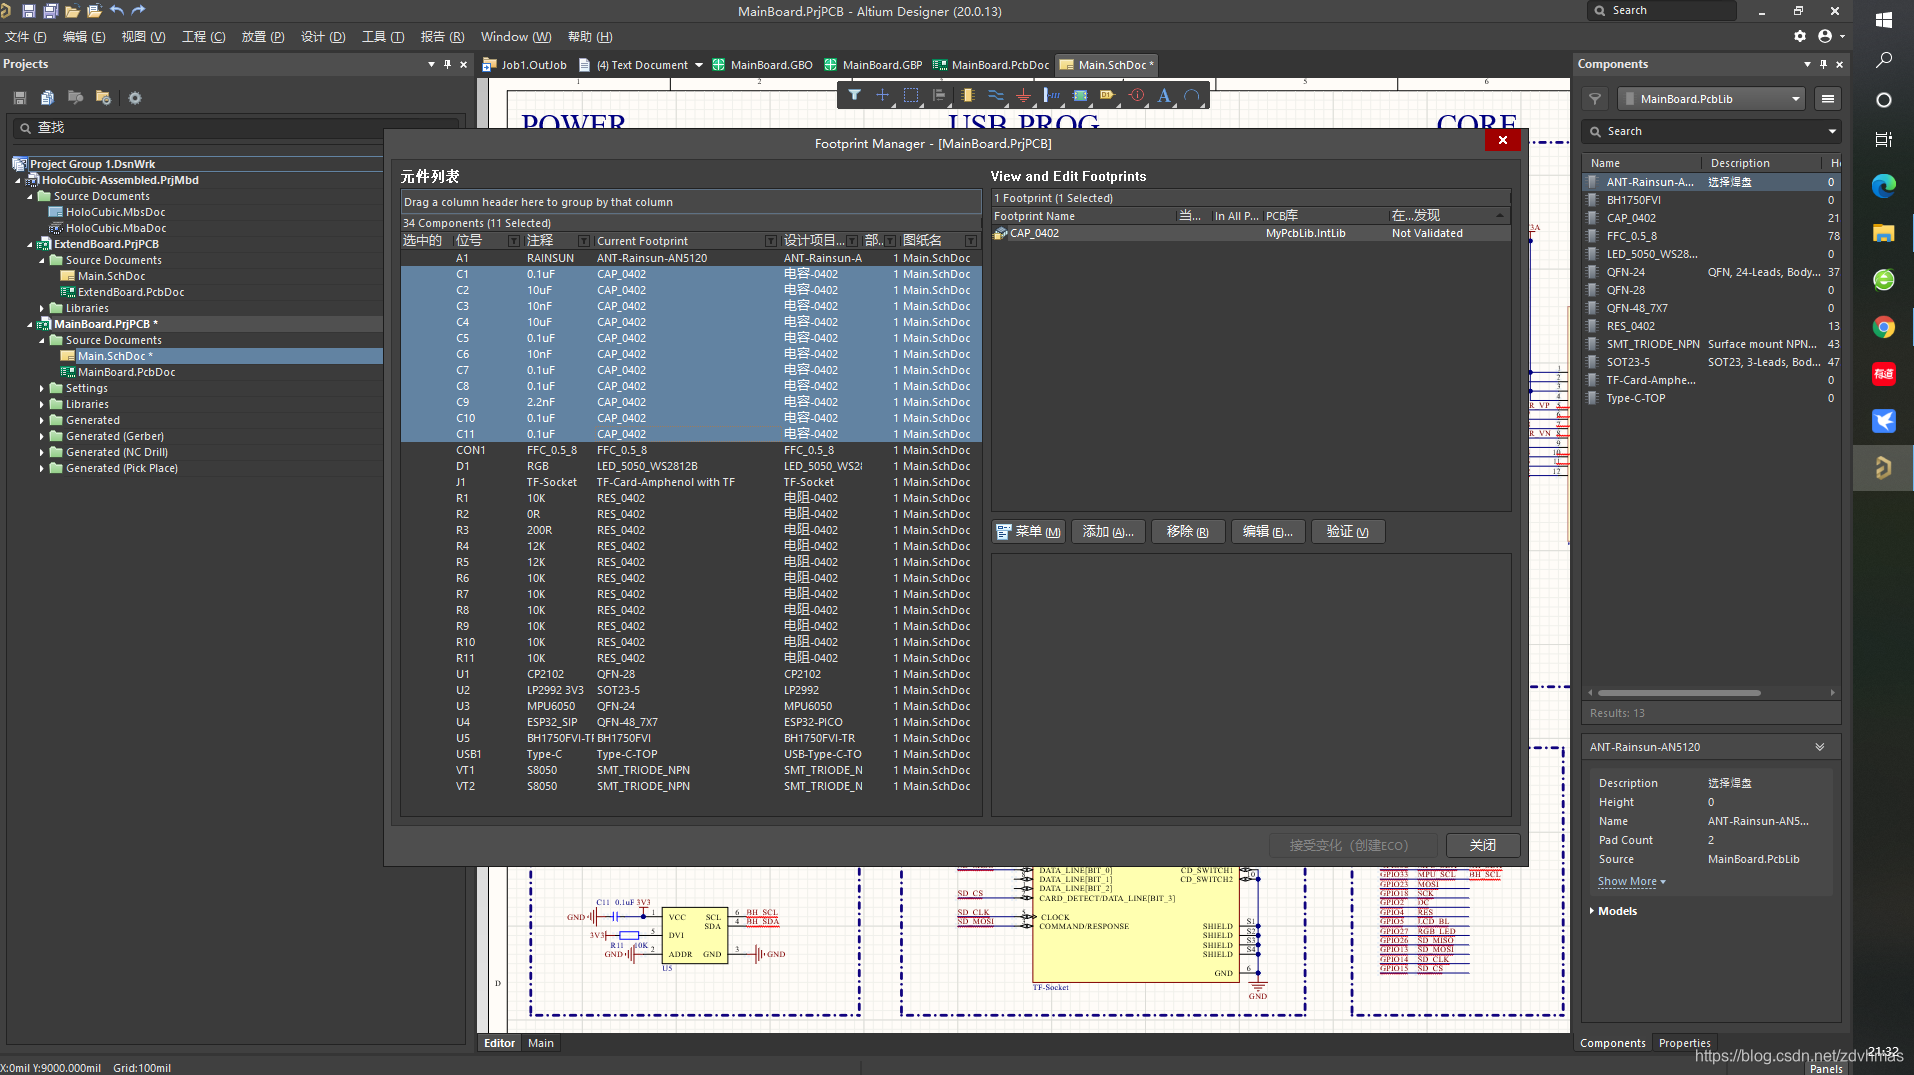Expand the Generated (Gerber) folder
1914x1075 pixels.
click(42, 436)
